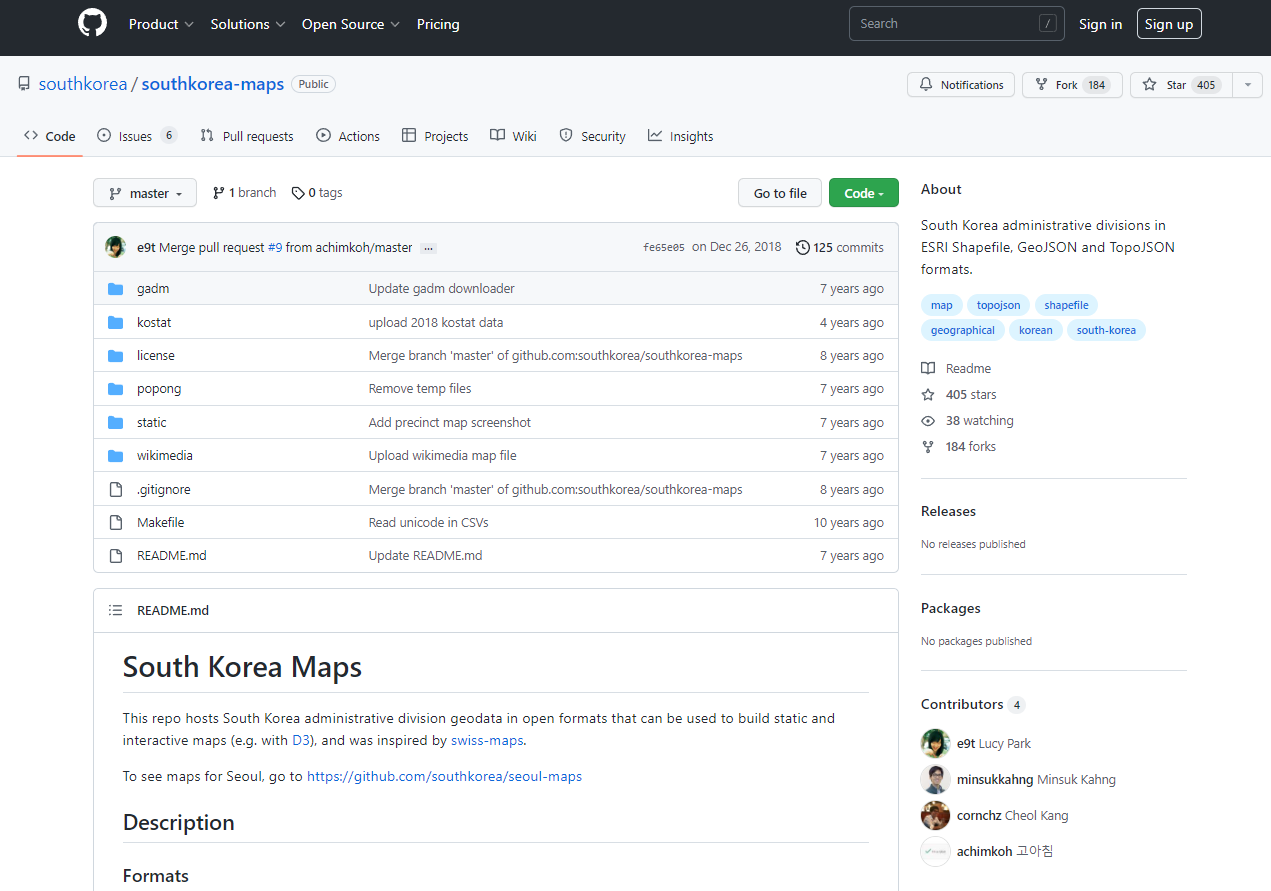
Task: Open the Solutions dropdown menu
Action: click(248, 24)
